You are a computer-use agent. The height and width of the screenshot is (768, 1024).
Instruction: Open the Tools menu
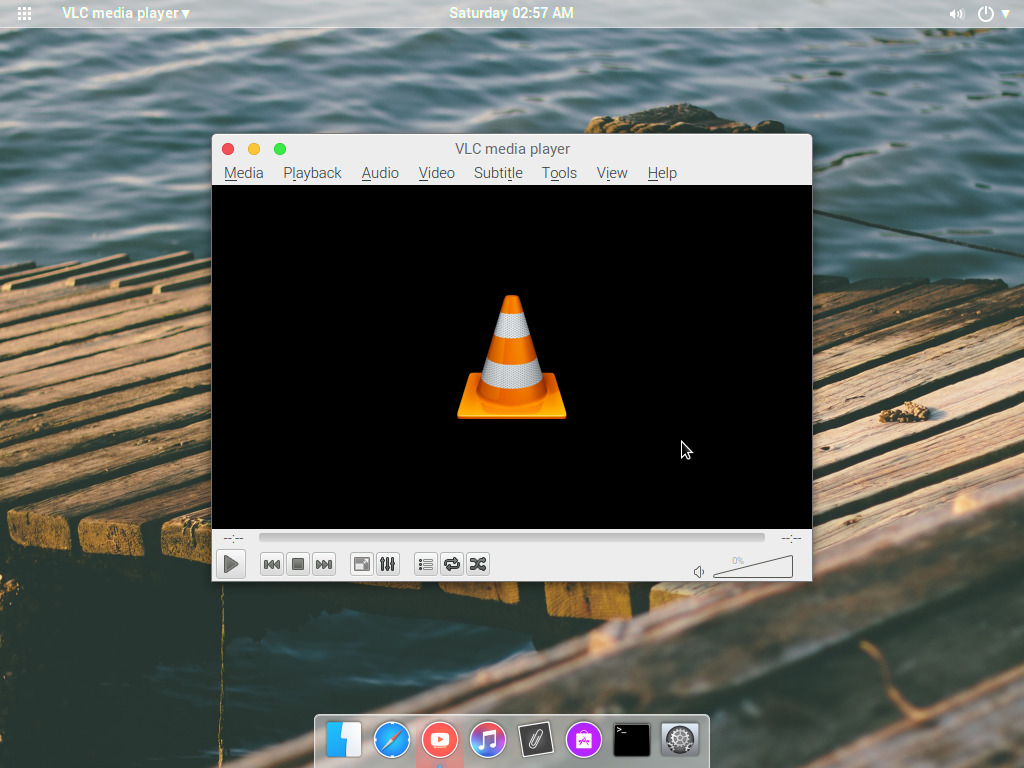(559, 172)
